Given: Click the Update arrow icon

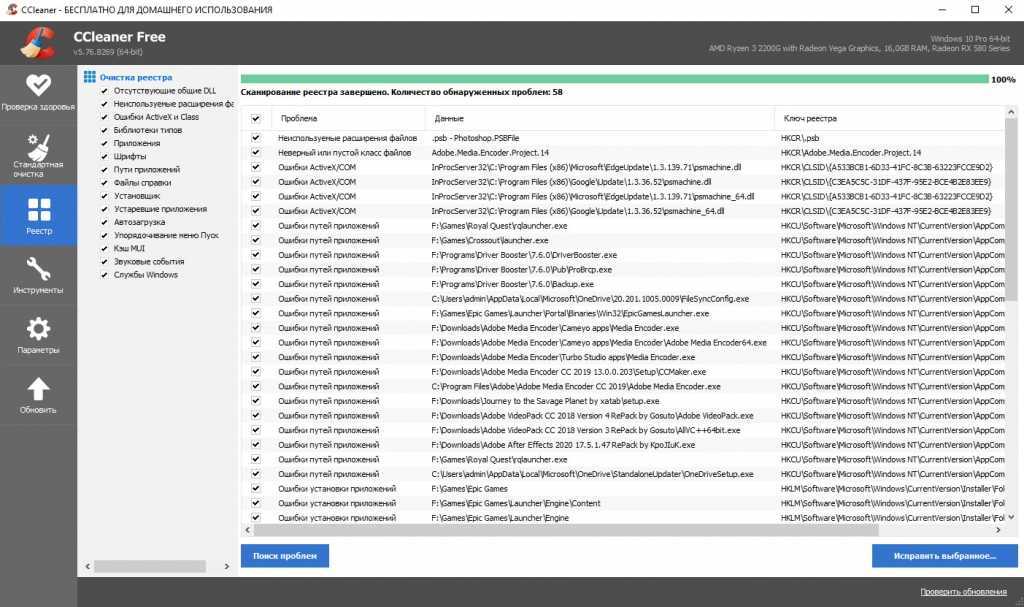Looking at the screenshot, I should coord(38,389).
